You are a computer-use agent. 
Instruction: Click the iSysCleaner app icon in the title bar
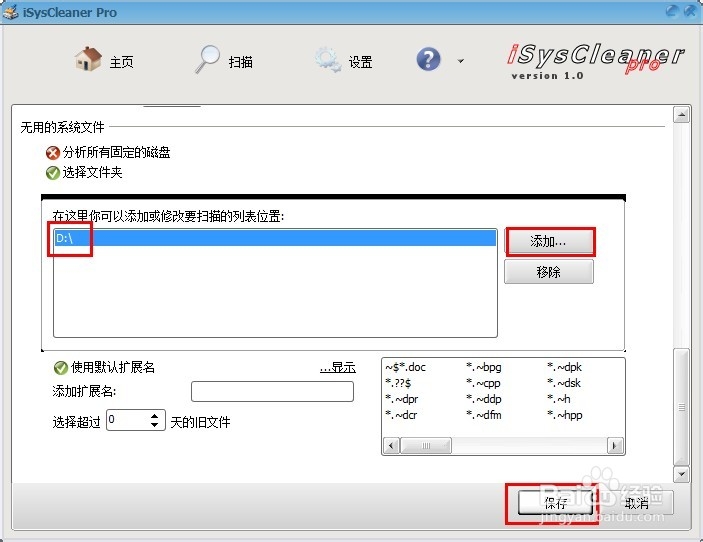(x=10, y=12)
